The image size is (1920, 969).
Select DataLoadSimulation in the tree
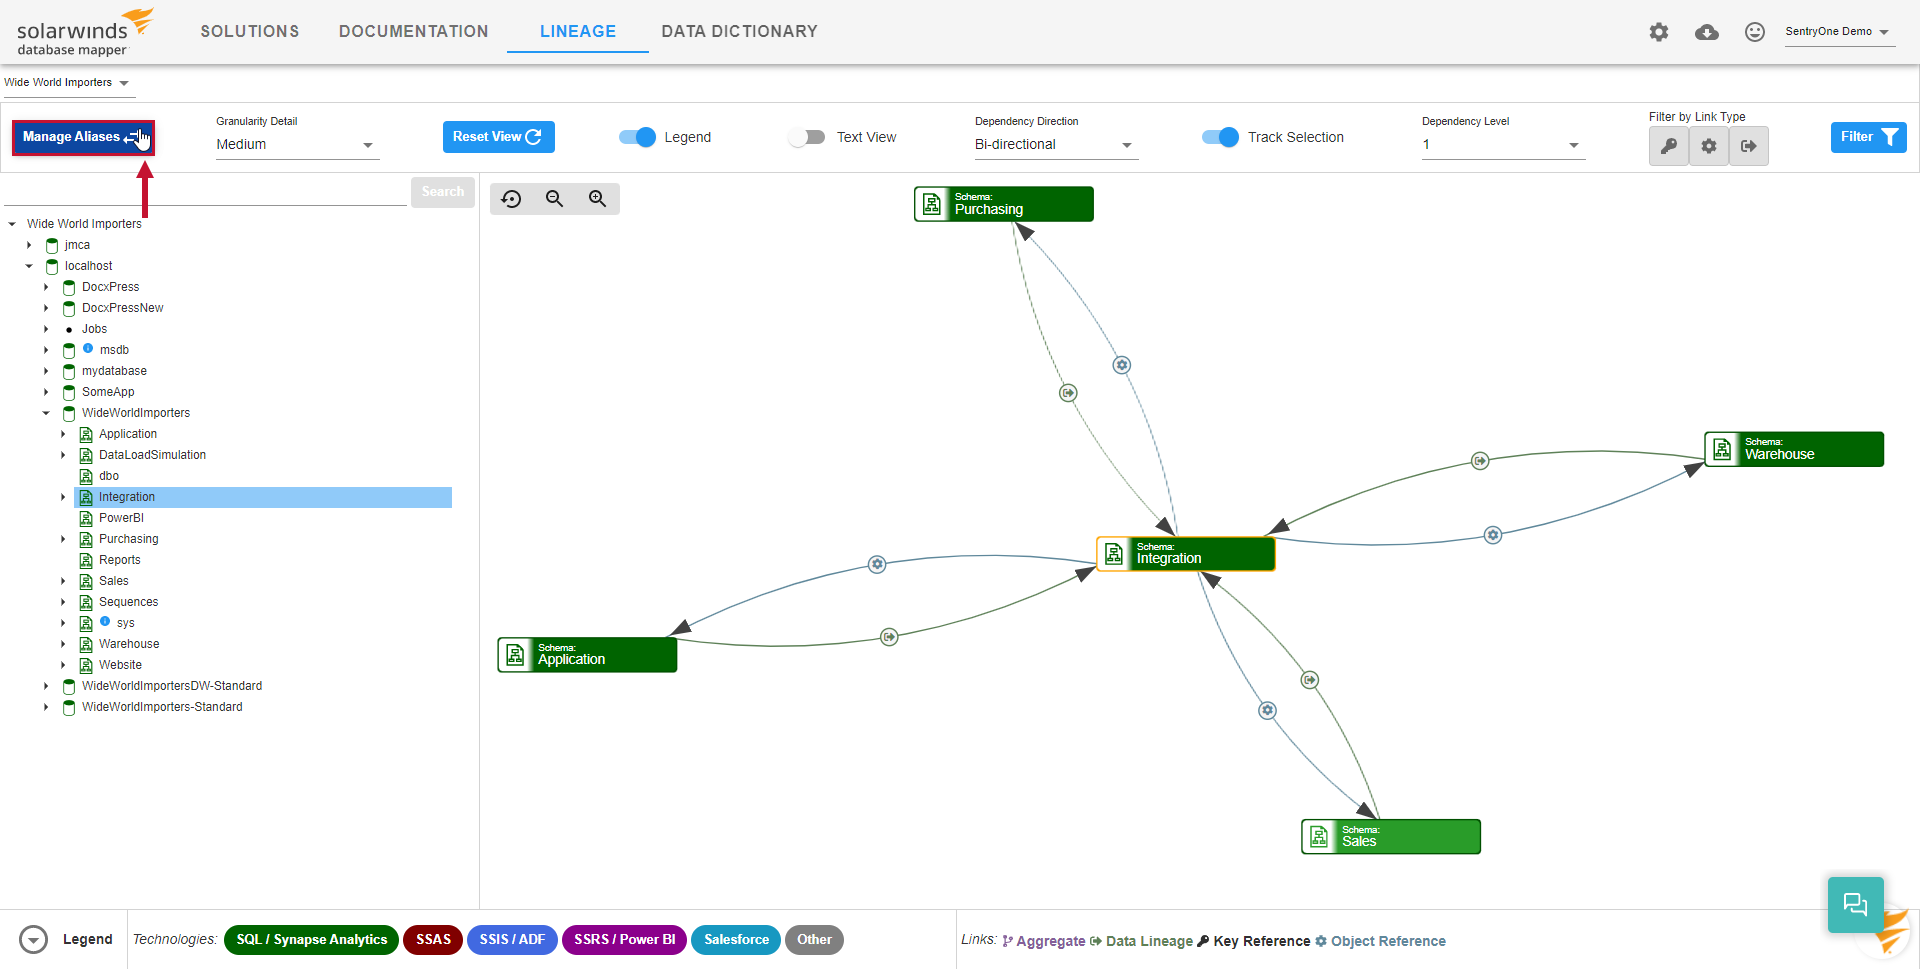pos(152,455)
